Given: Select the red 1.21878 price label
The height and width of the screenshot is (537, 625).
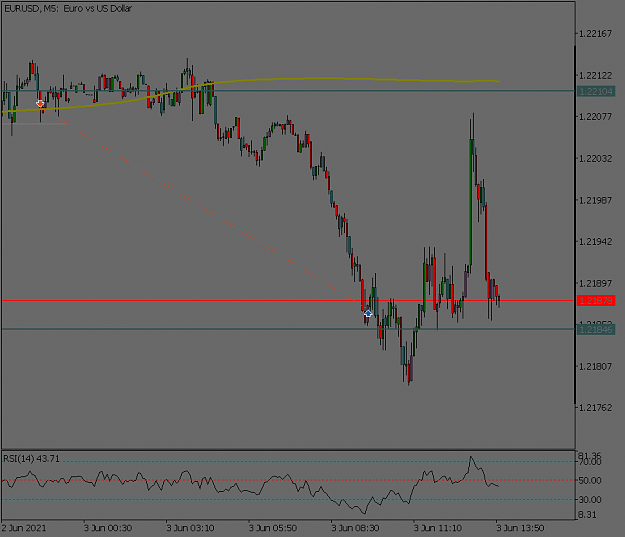Looking at the screenshot, I should click(x=596, y=301).
